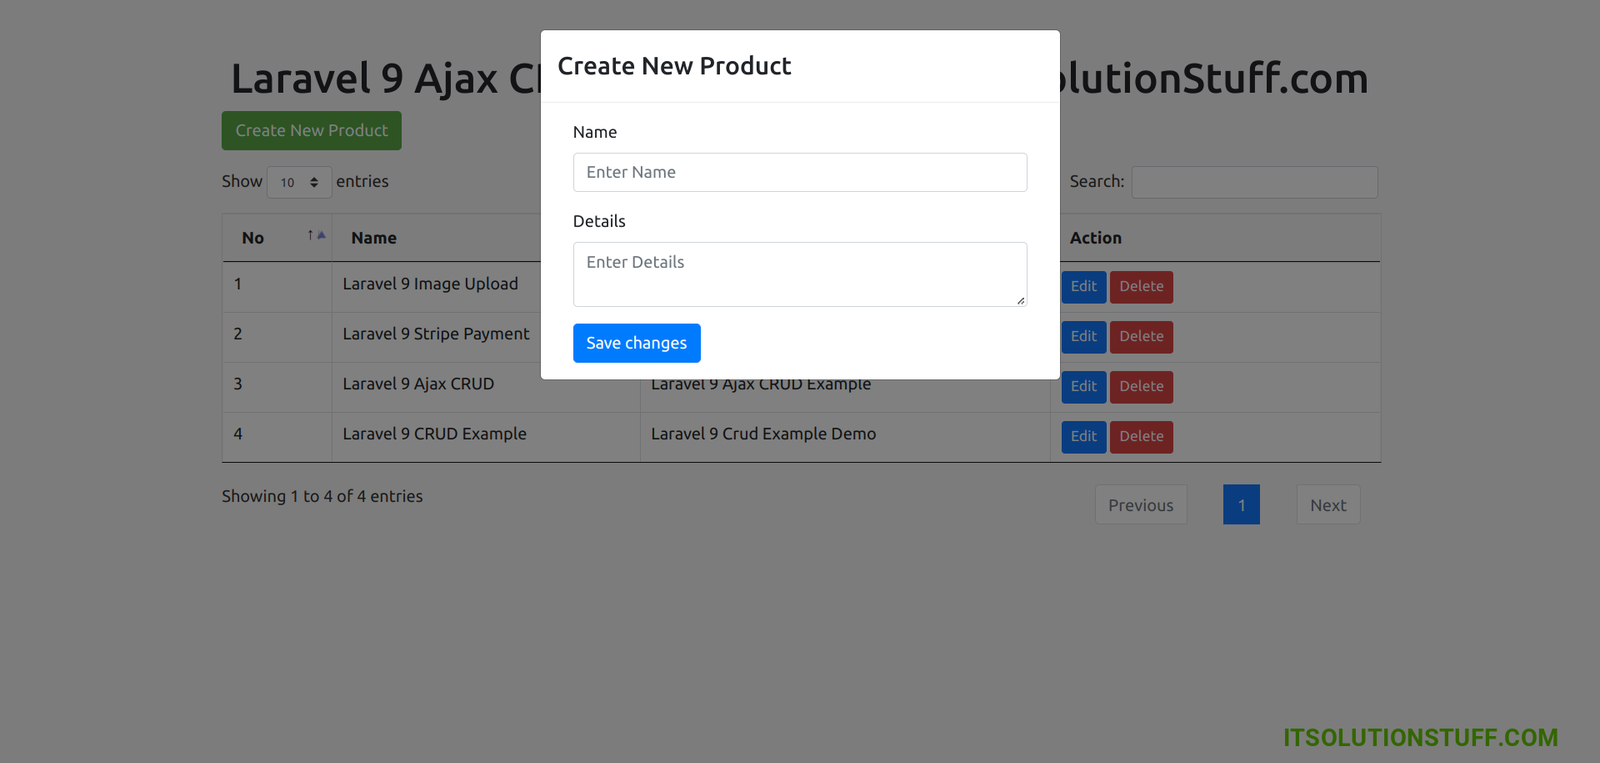The image size is (1600, 763).
Task: Focus the Search input box
Action: (x=1254, y=182)
